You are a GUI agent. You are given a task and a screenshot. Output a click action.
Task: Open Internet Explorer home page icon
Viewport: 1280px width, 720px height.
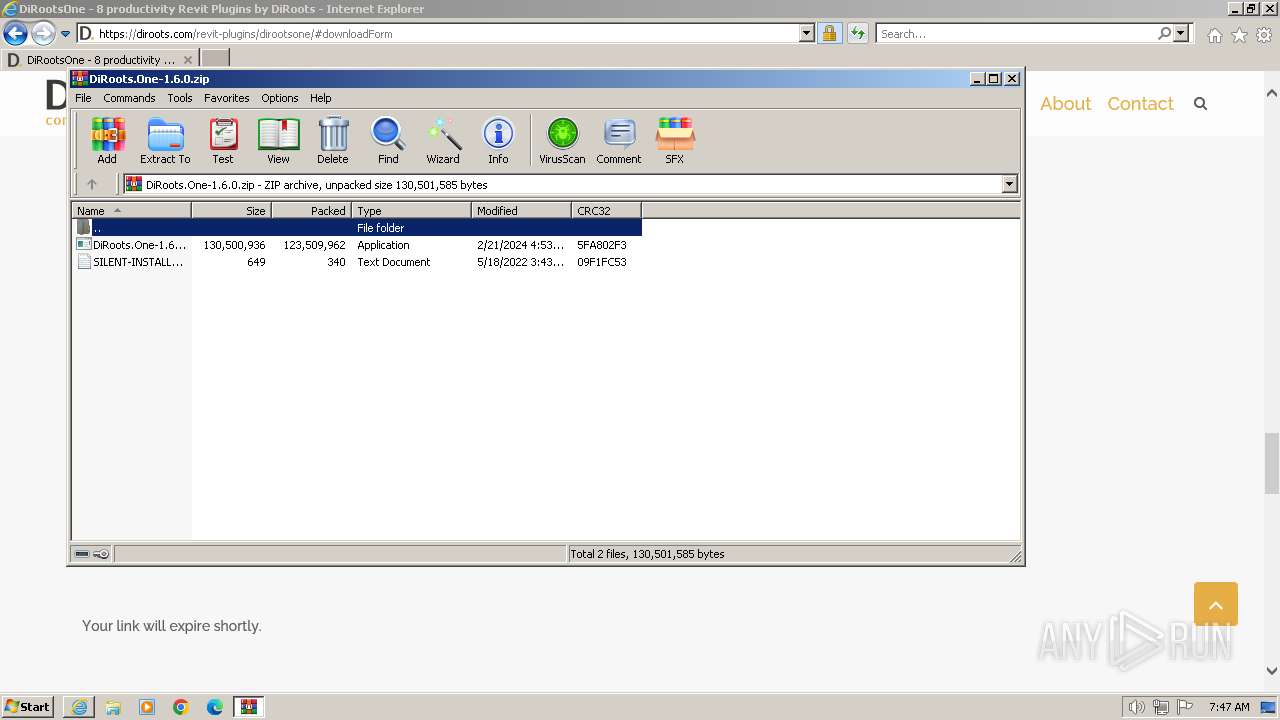[1214, 35]
